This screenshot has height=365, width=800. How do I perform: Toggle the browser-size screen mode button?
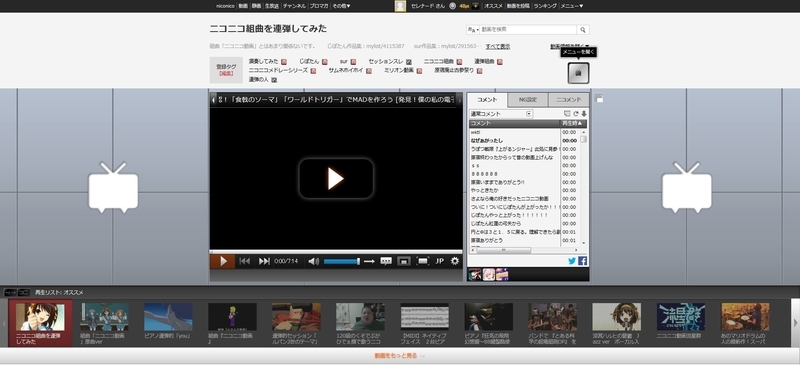404,261
